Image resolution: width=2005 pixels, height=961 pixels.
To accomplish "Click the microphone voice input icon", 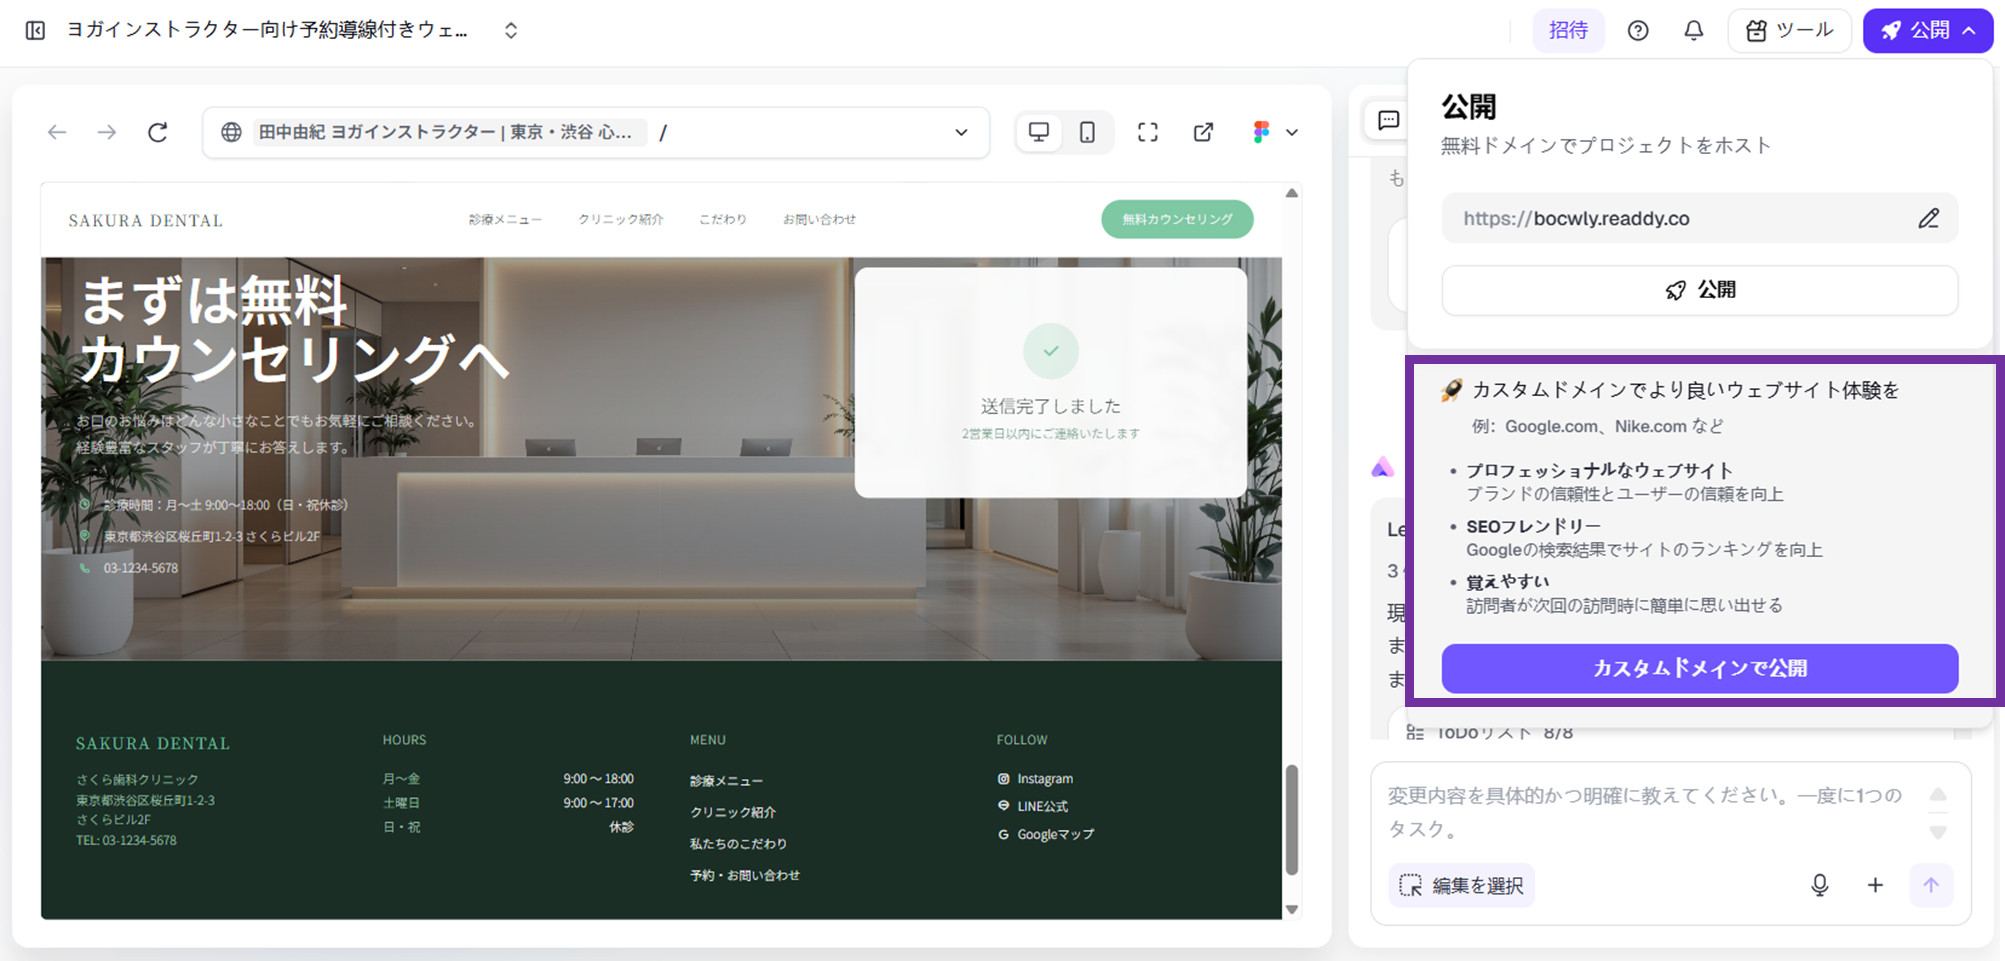I will coord(1819,885).
